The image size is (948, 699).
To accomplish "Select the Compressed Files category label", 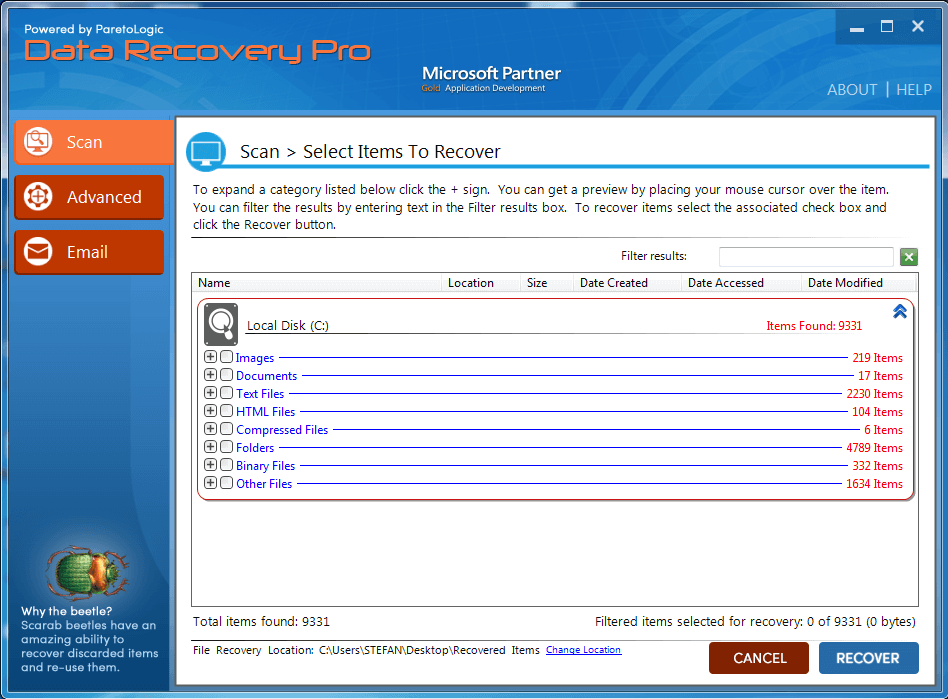I will 282,430.
